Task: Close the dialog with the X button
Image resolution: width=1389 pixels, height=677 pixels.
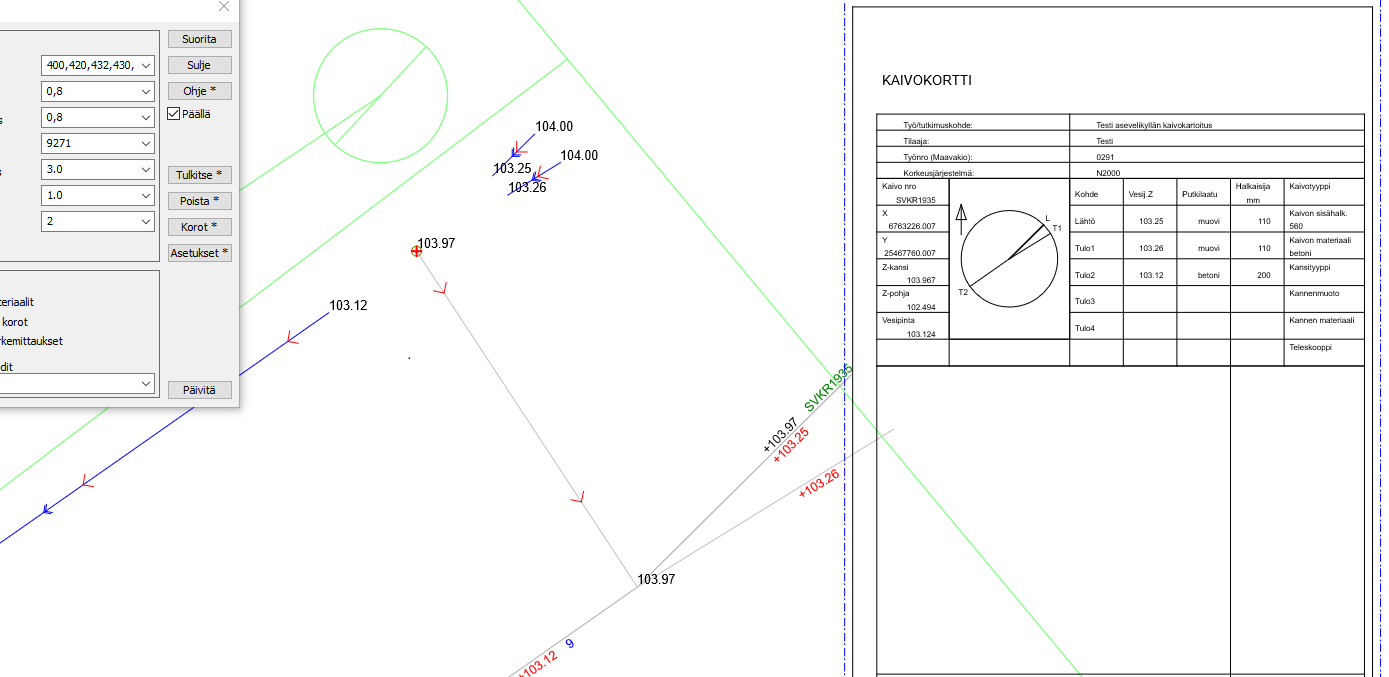Action: [224, 6]
